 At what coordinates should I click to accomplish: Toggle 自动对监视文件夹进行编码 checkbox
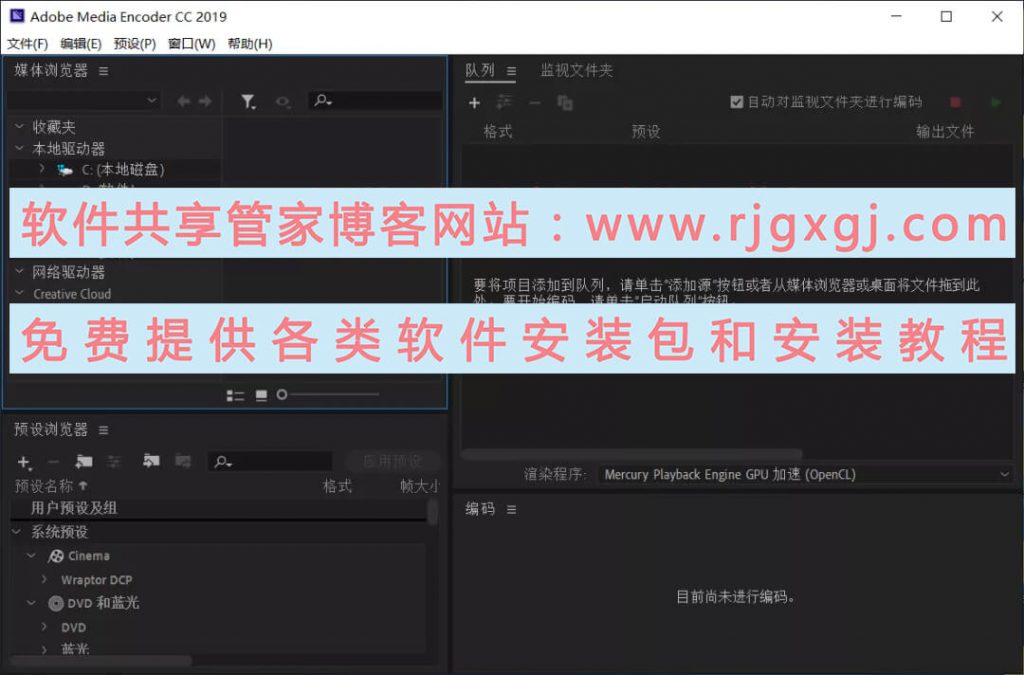(x=737, y=102)
